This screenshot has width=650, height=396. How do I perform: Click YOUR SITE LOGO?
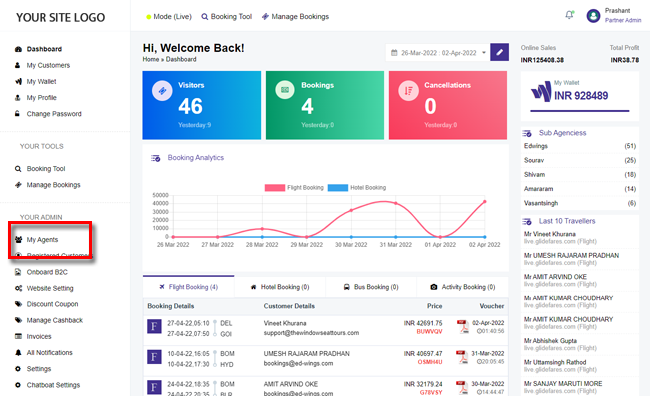coord(61,17)
